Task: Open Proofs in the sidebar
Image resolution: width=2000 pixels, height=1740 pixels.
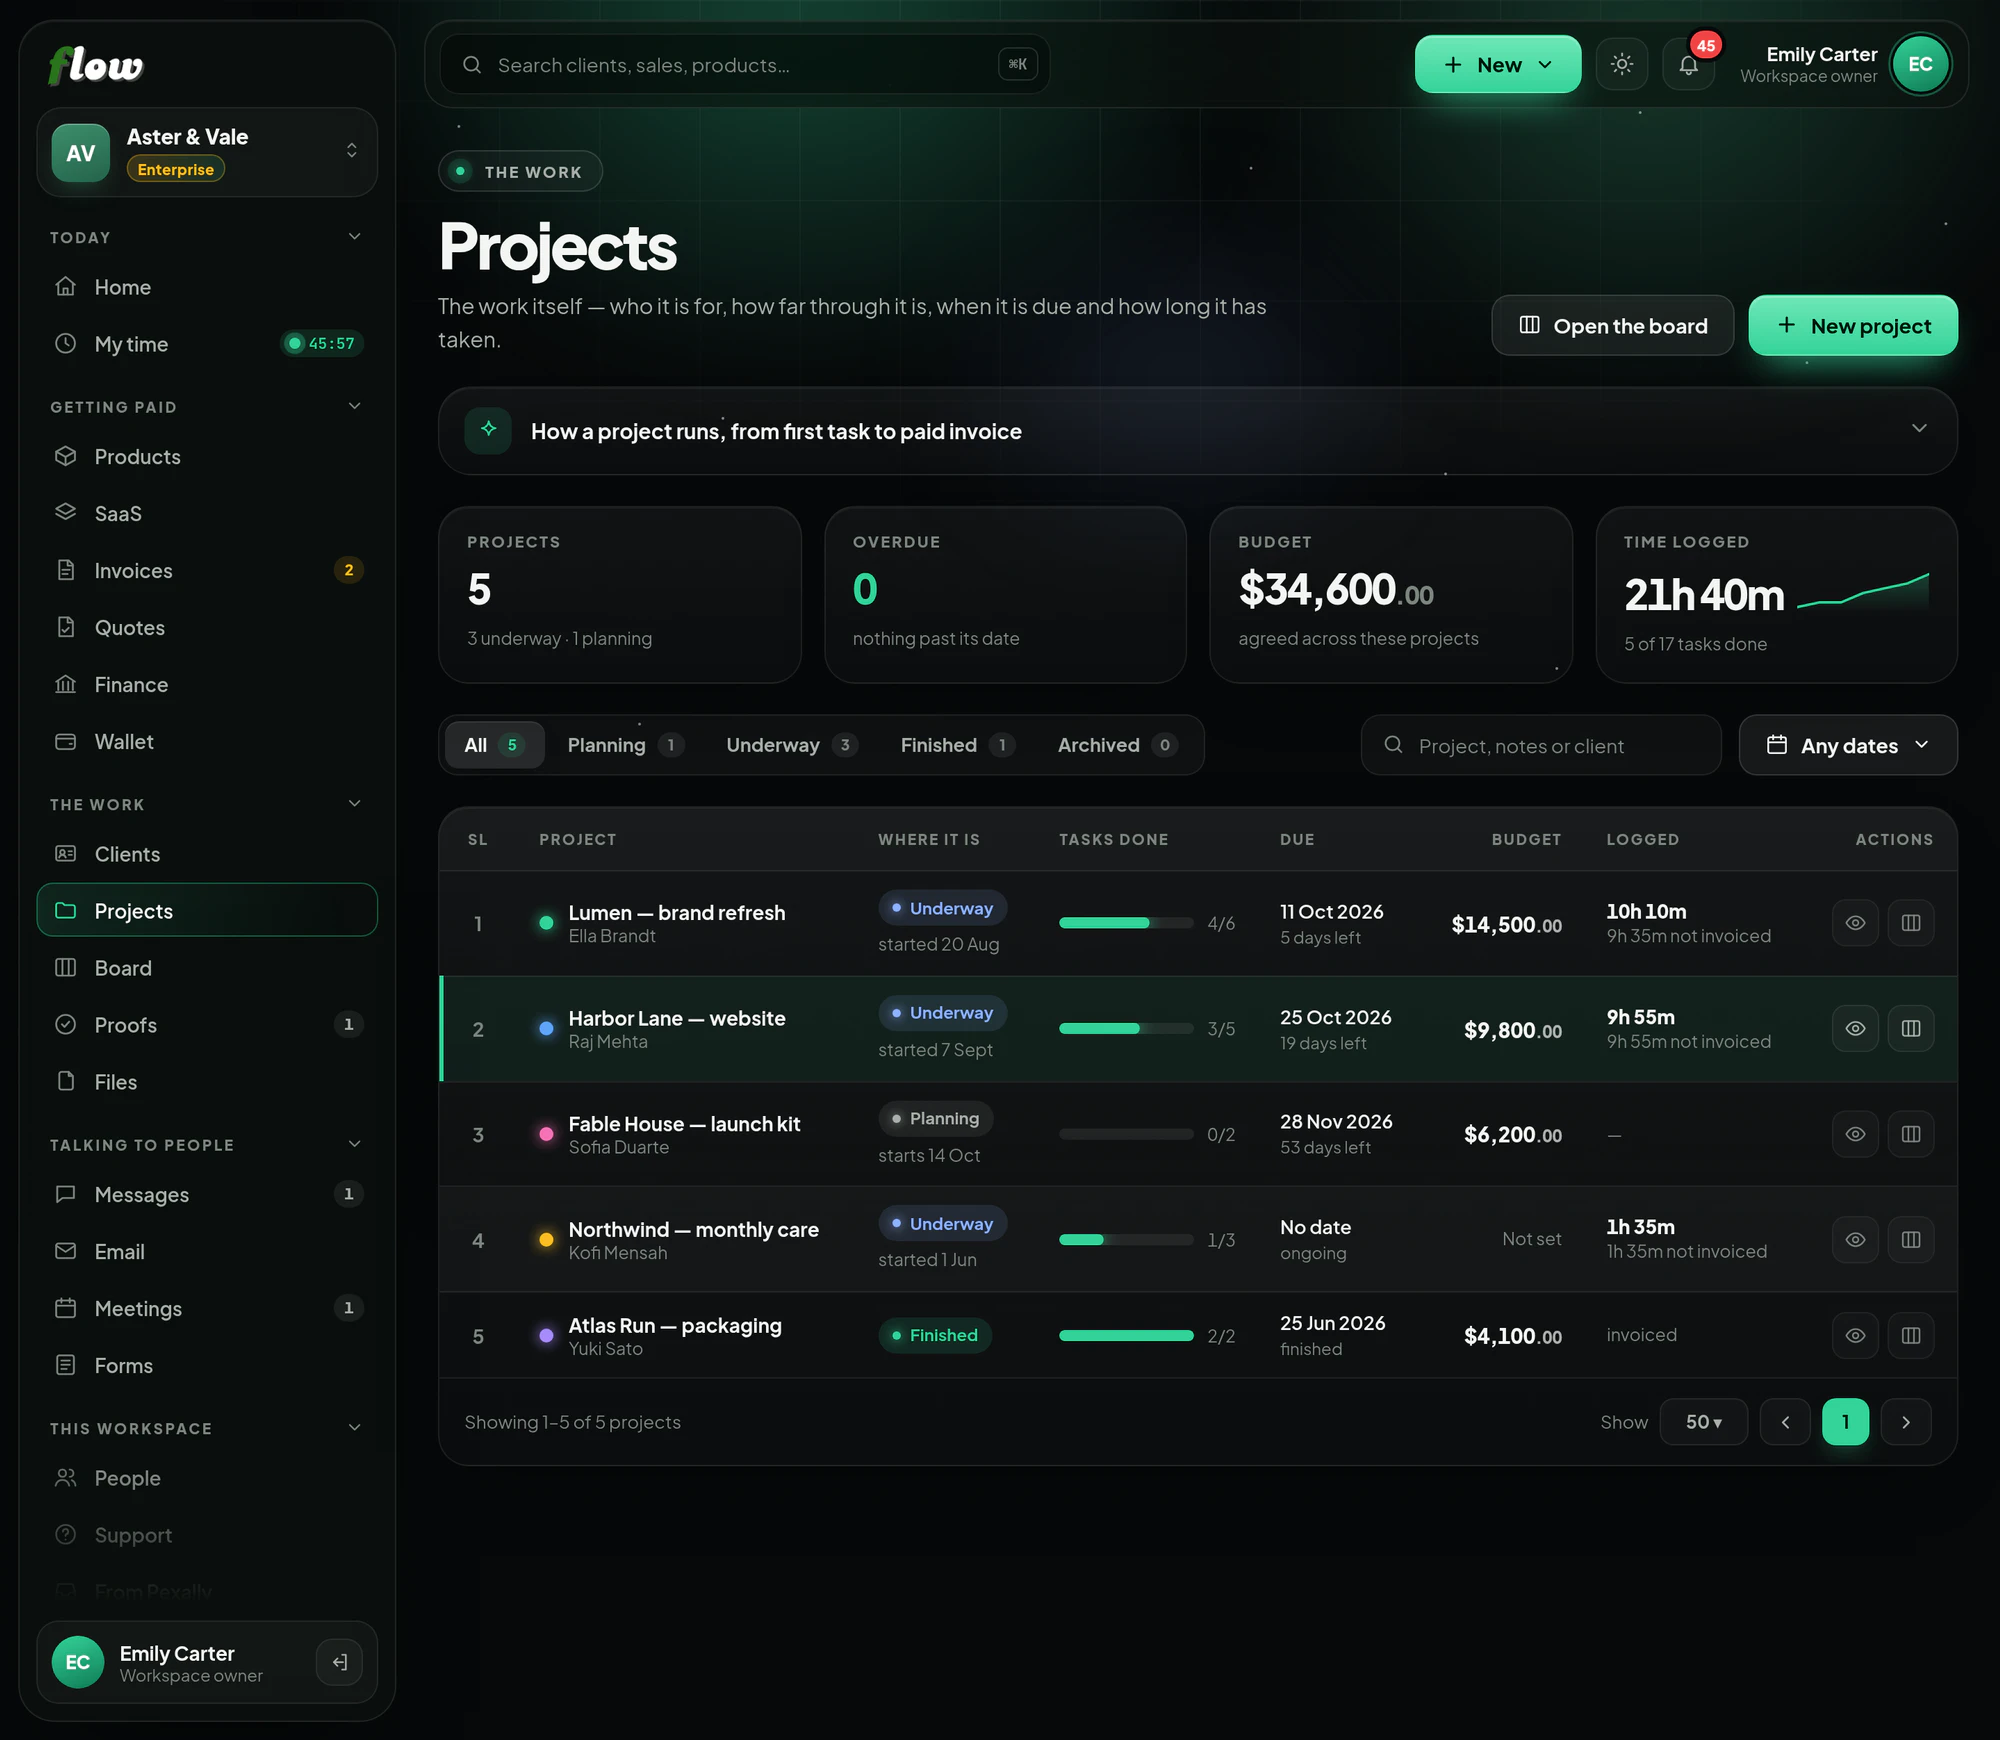Action: [207, 1025]
